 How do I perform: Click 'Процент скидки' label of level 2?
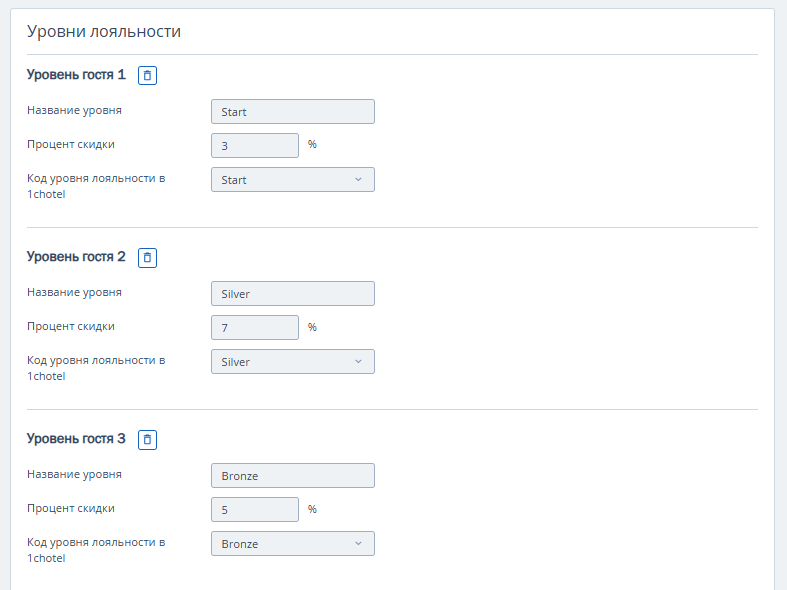[71, 327]
